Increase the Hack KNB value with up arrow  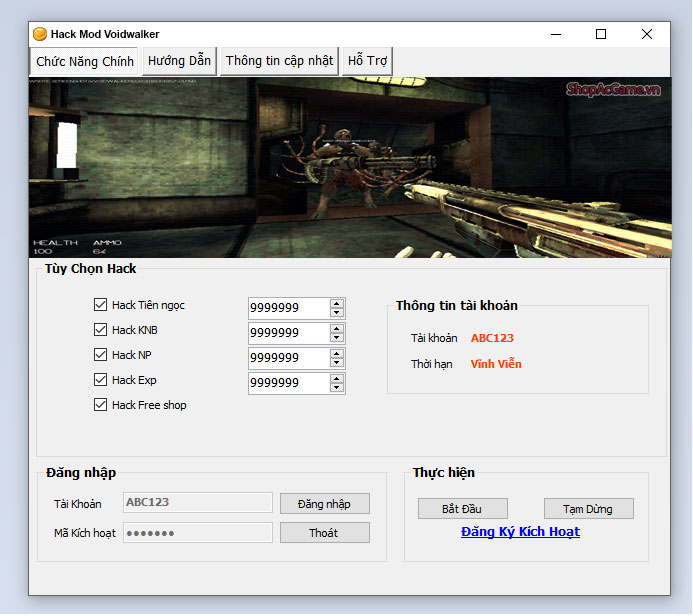pyautogui.click(x=337, y=329)
